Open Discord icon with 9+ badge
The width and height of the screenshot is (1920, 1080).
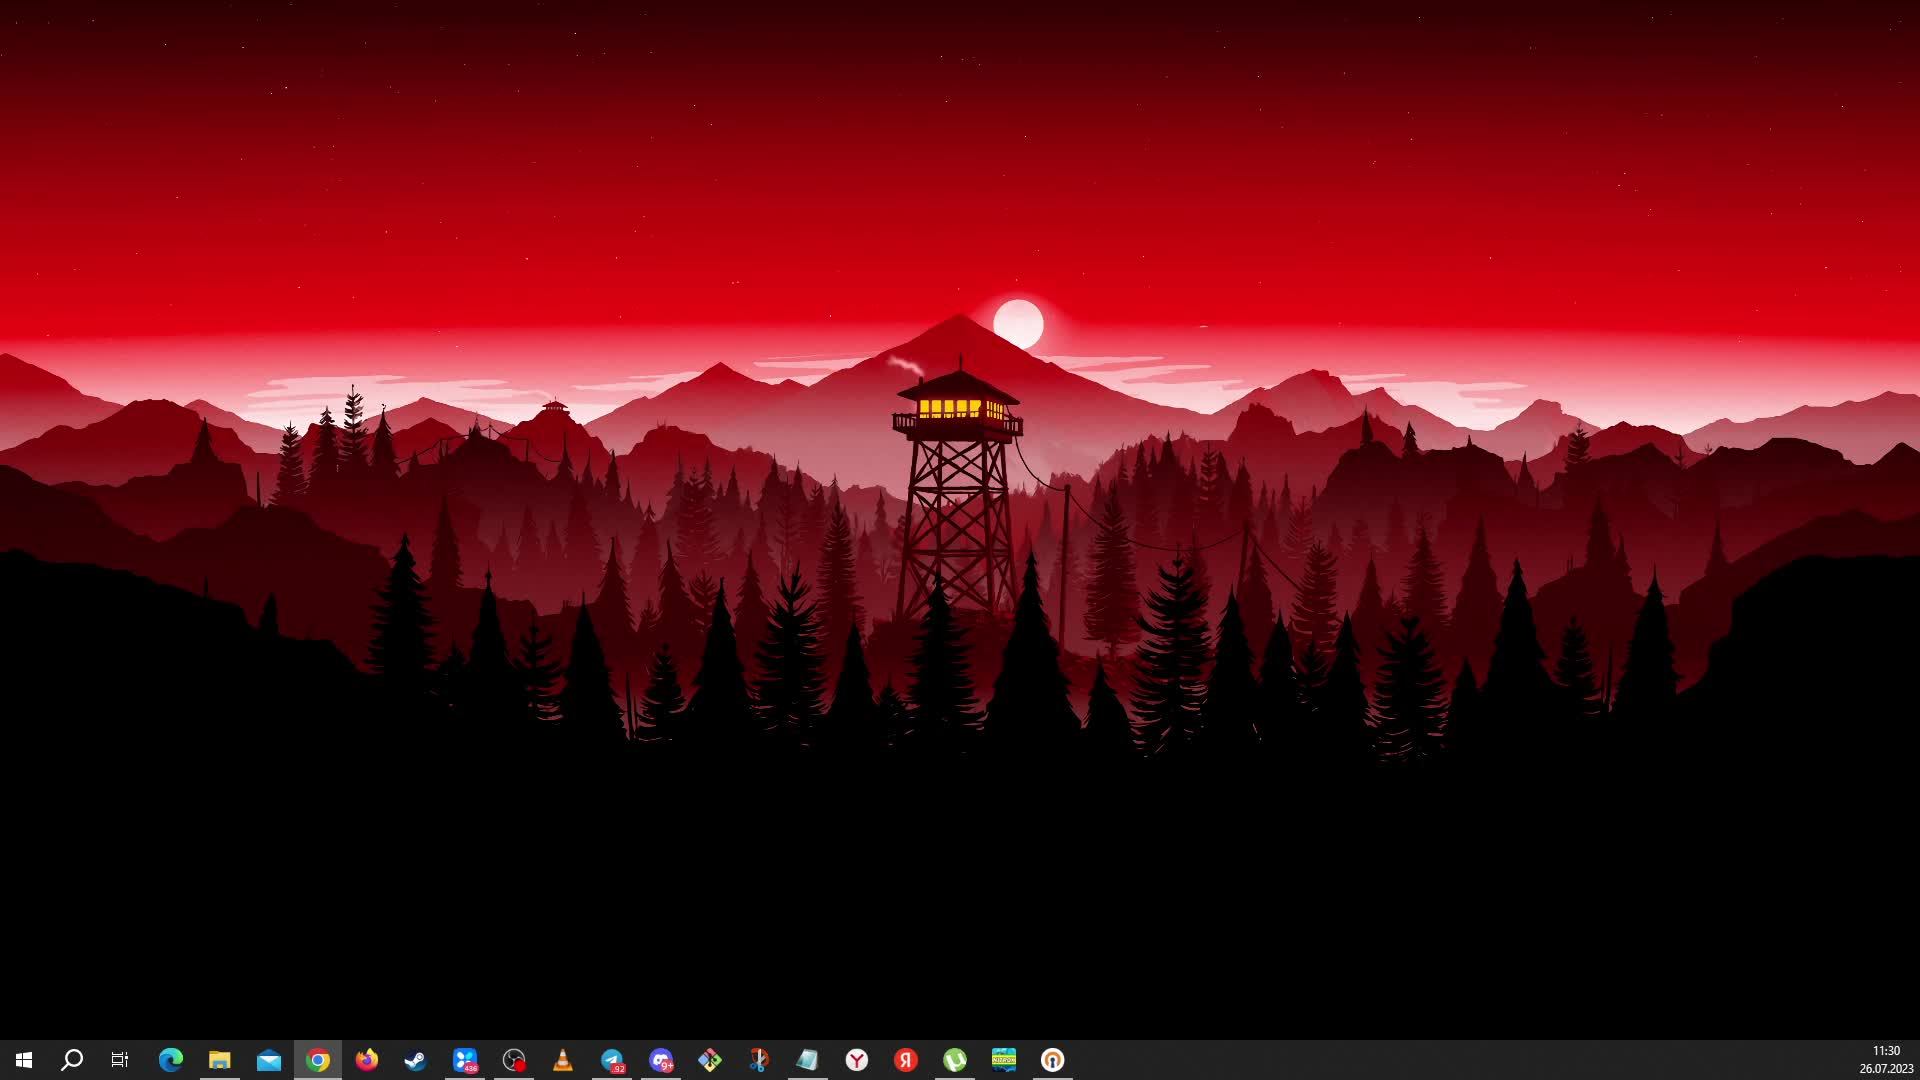tap(661, 1060)
